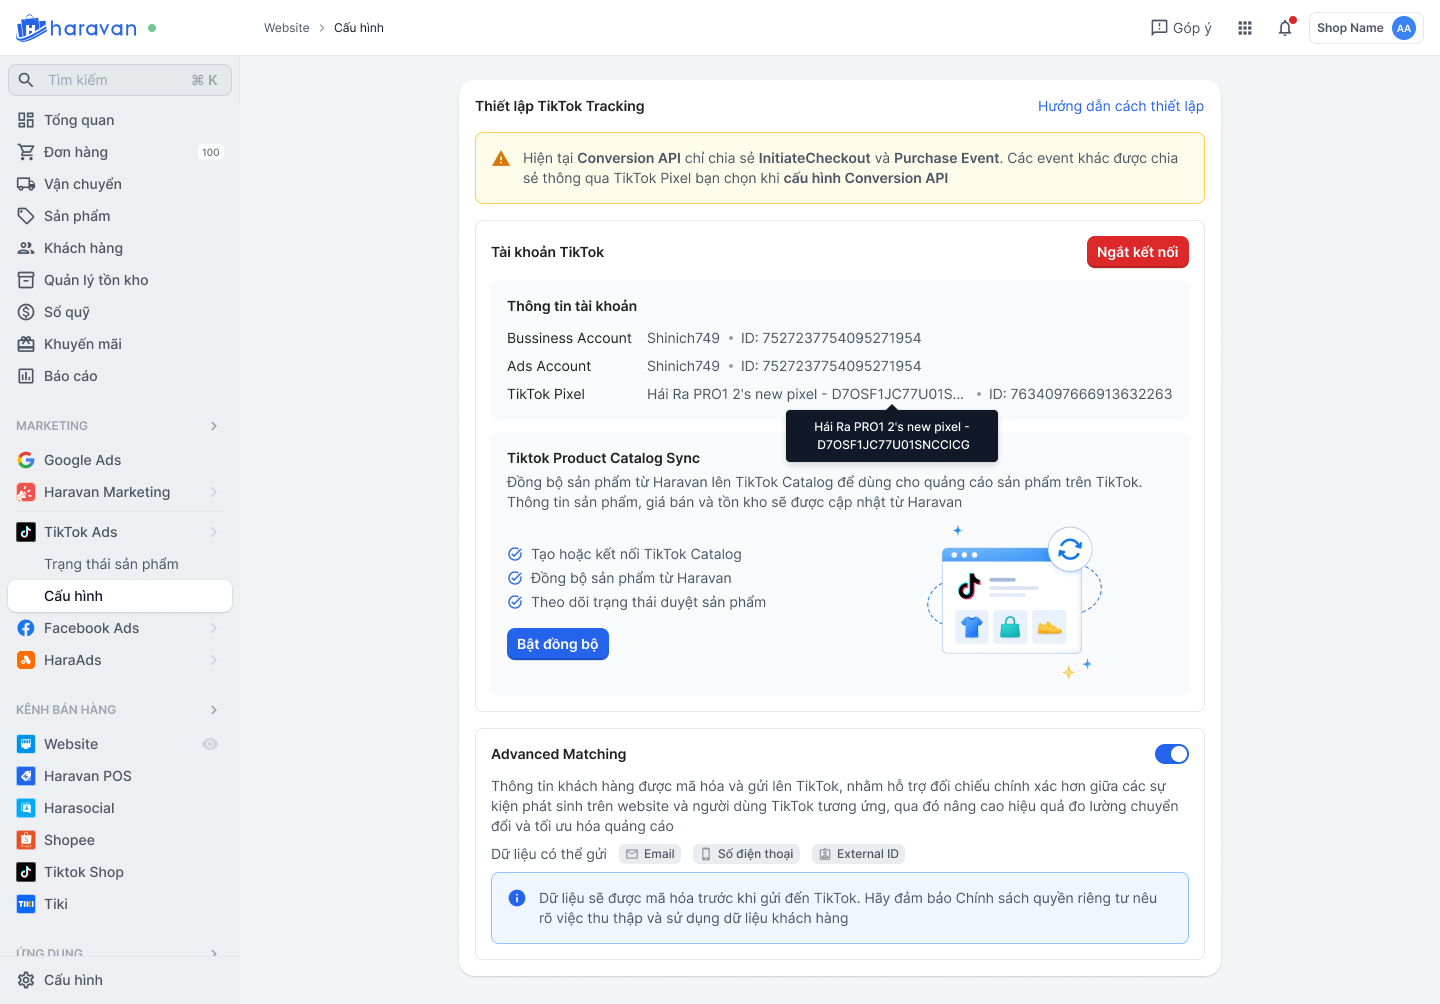Viewport: 1440px width, 1004px height.
Task: Click the Sản phẩm tag icon
Action: tap(26, 216)
